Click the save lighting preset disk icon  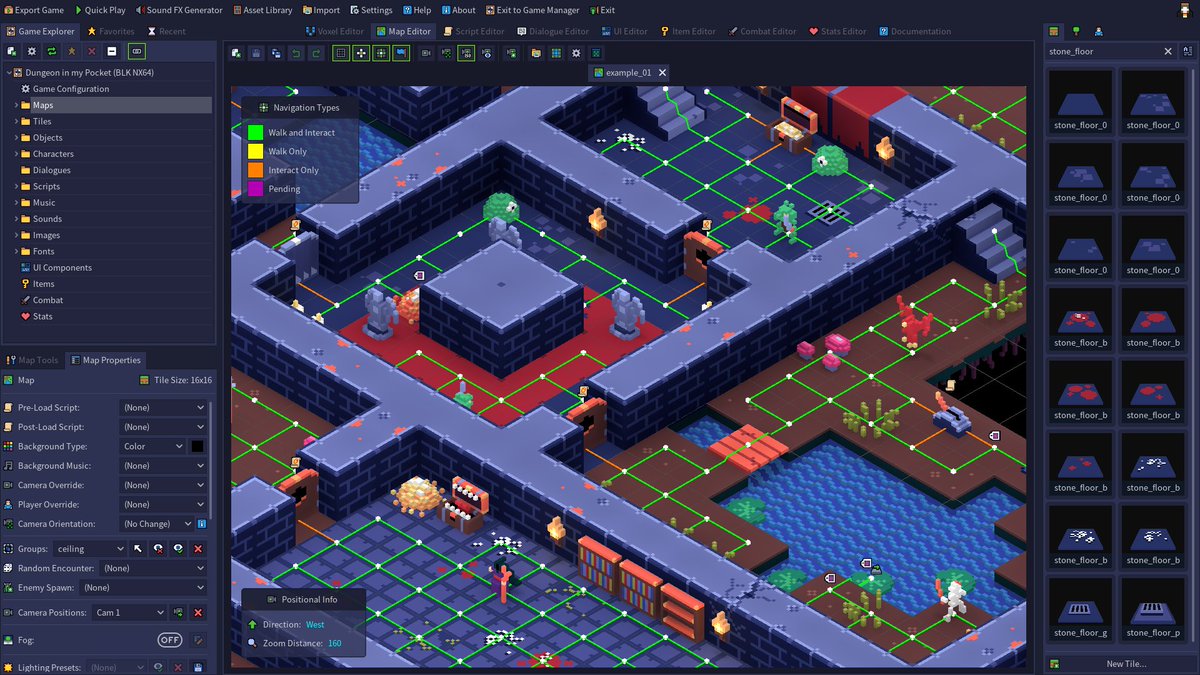[198, 667]
